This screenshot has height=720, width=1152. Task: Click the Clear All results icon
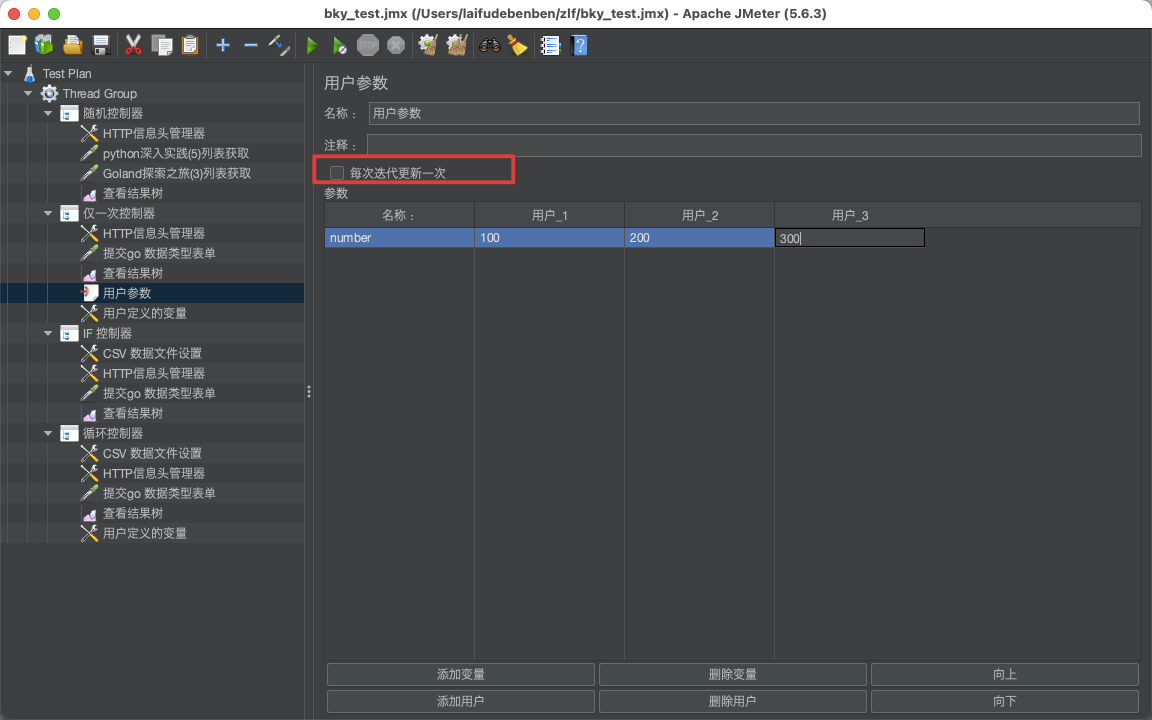coord(457,46)
